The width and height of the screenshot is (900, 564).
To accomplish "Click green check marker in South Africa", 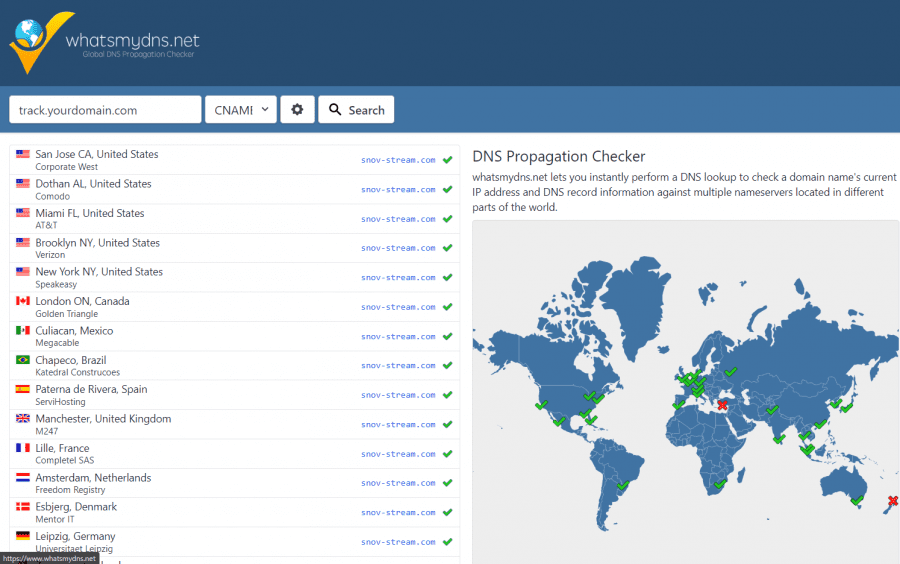I will 720,484.
